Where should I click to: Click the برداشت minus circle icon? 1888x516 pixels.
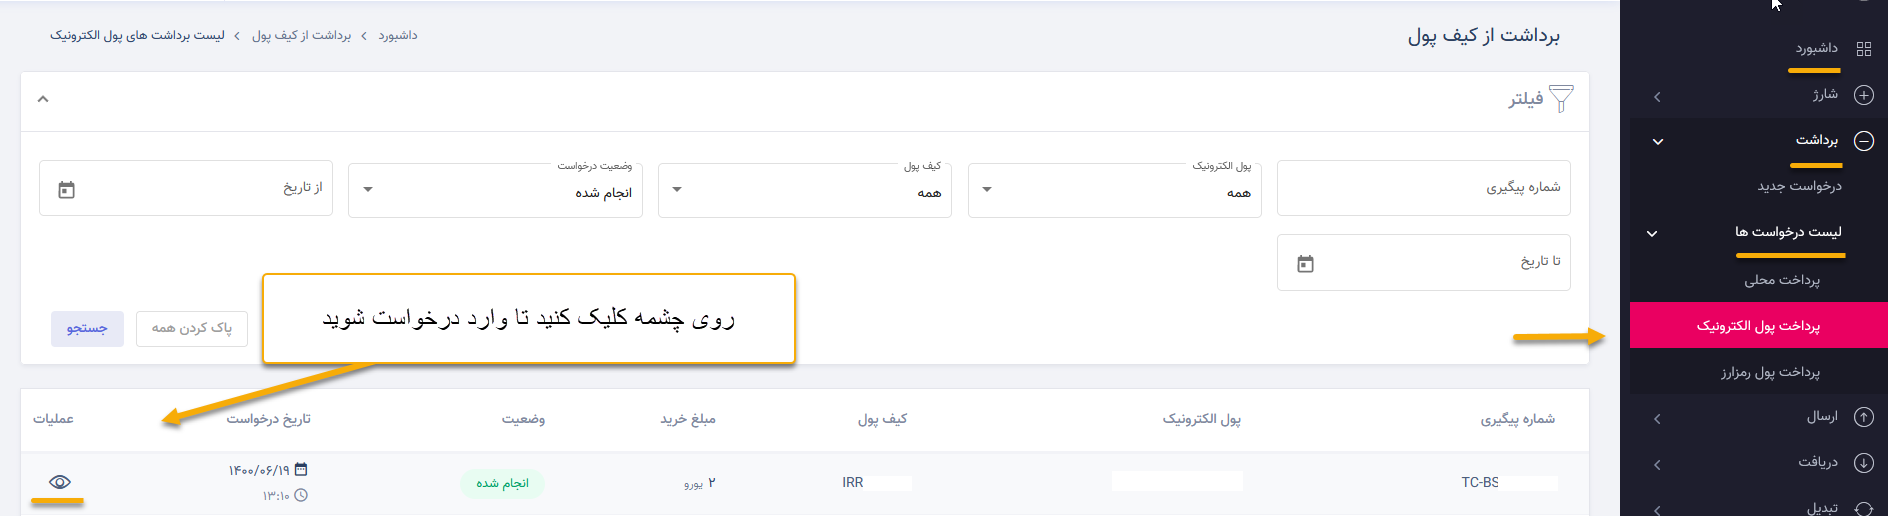tap(1864, 141)
